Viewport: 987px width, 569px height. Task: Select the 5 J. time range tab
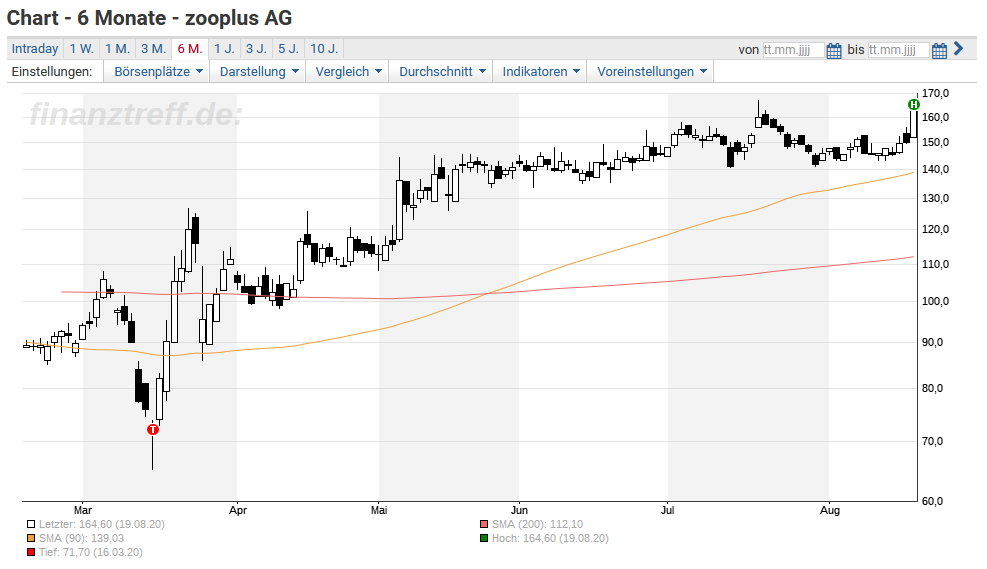tap(288, 48)
